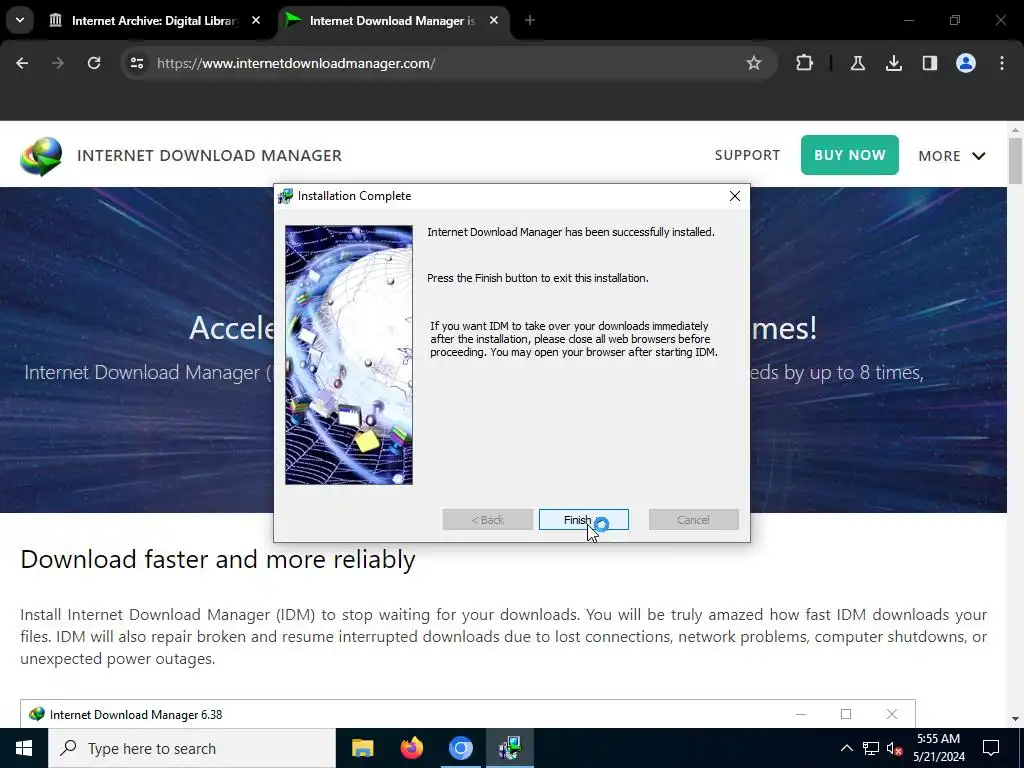Close the Internet Download Manager tab

click(x=494, y=21)
